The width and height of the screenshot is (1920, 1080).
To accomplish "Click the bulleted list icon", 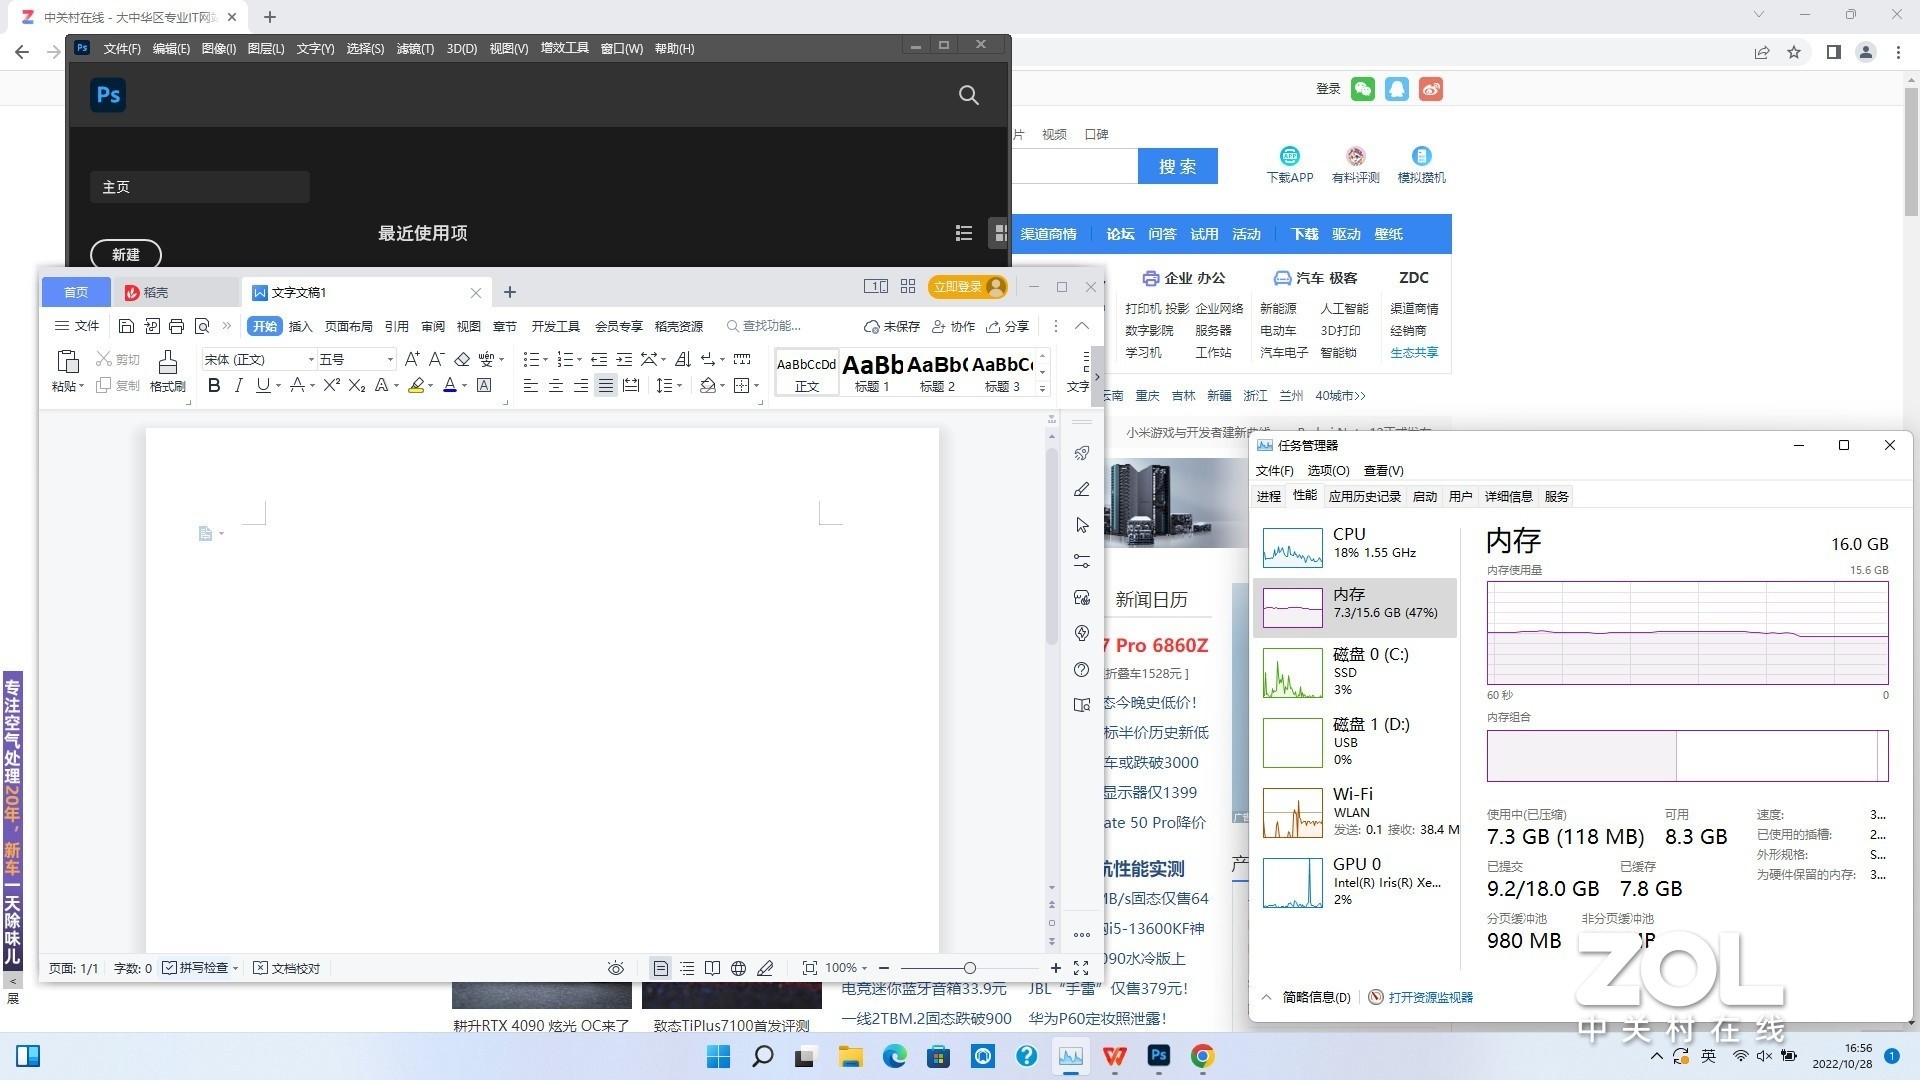I will click(x=533, y=359).
